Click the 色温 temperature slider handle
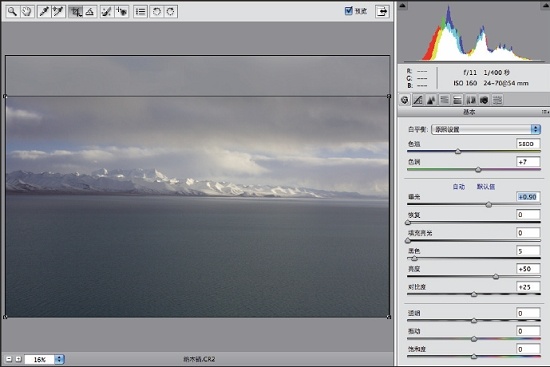Screen dimensions: 550x367 pos(458,152)
